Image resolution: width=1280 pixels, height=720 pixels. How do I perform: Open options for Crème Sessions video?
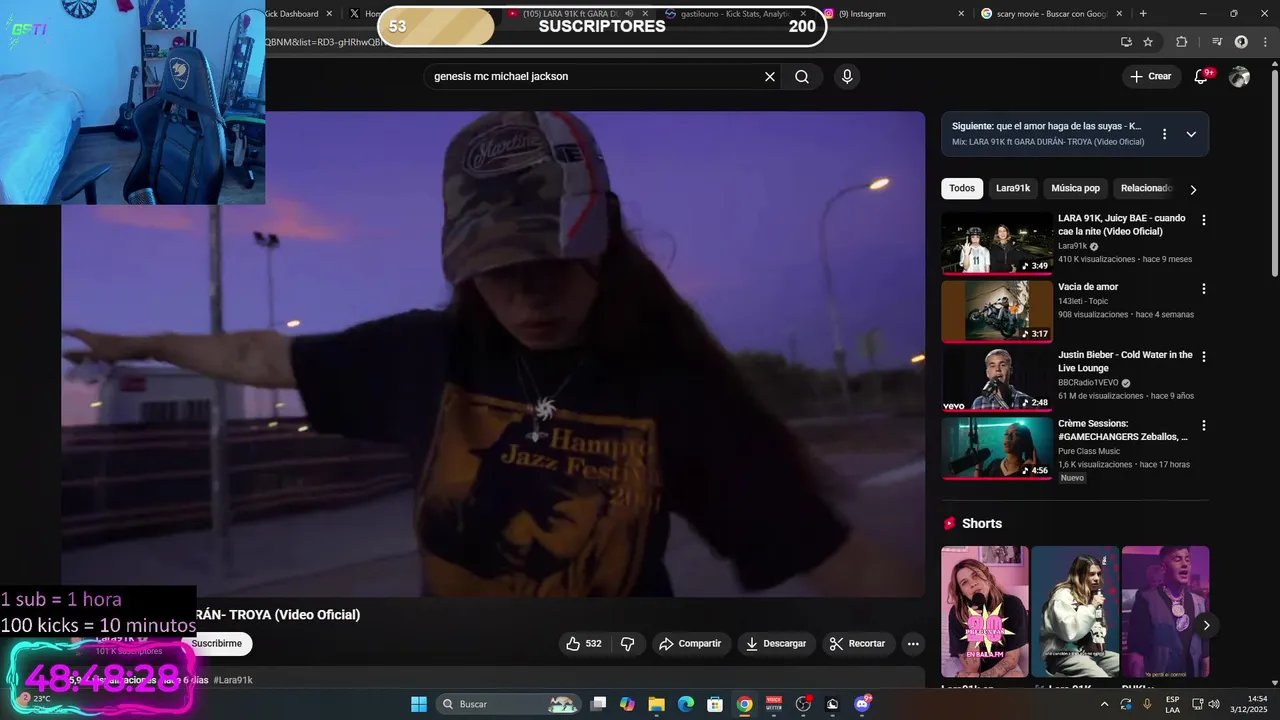1204,426
